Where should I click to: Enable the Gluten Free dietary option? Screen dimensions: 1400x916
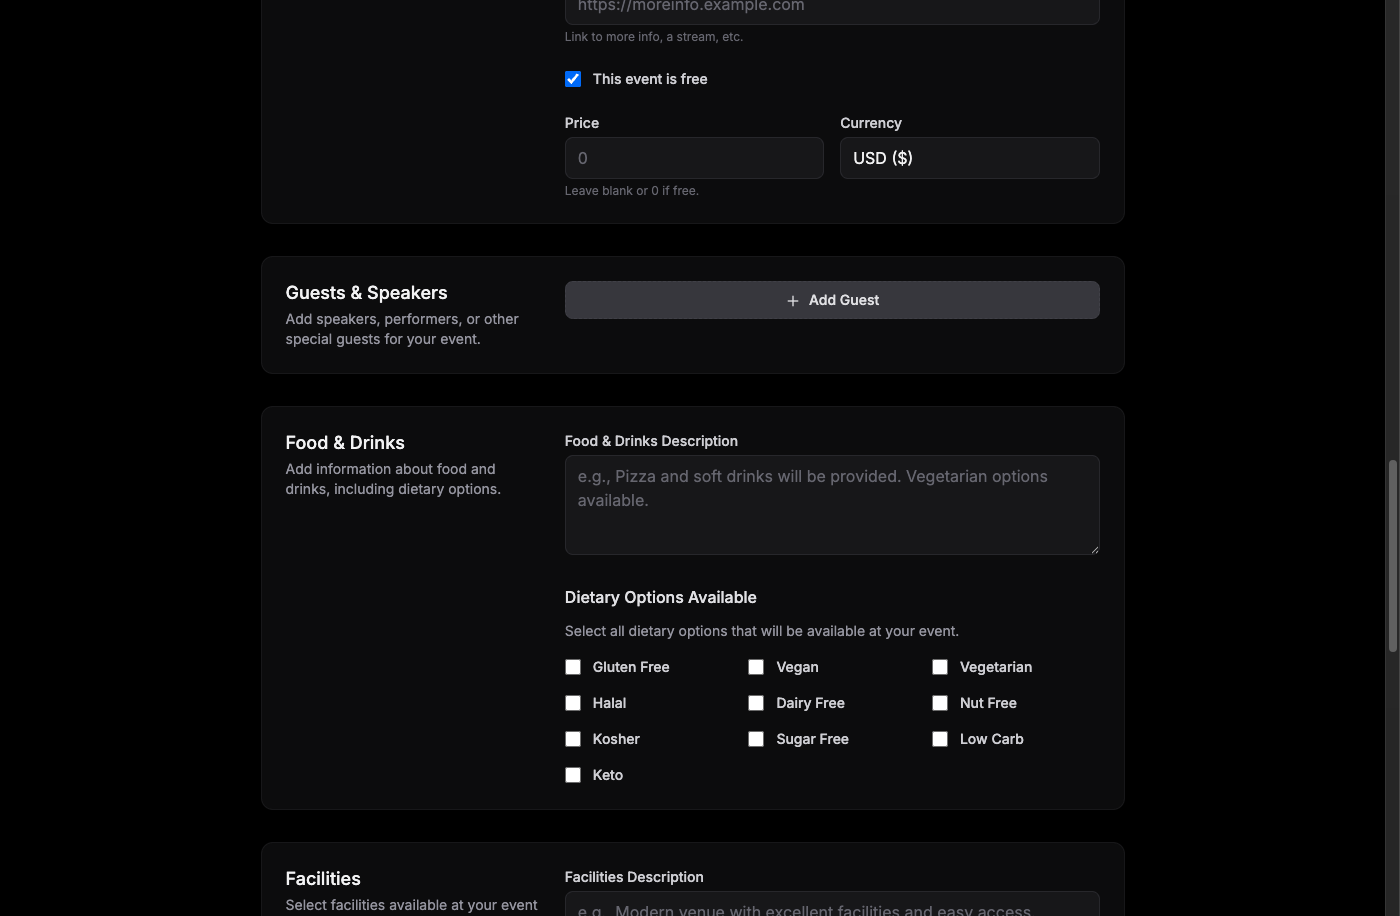click(572, 666)
